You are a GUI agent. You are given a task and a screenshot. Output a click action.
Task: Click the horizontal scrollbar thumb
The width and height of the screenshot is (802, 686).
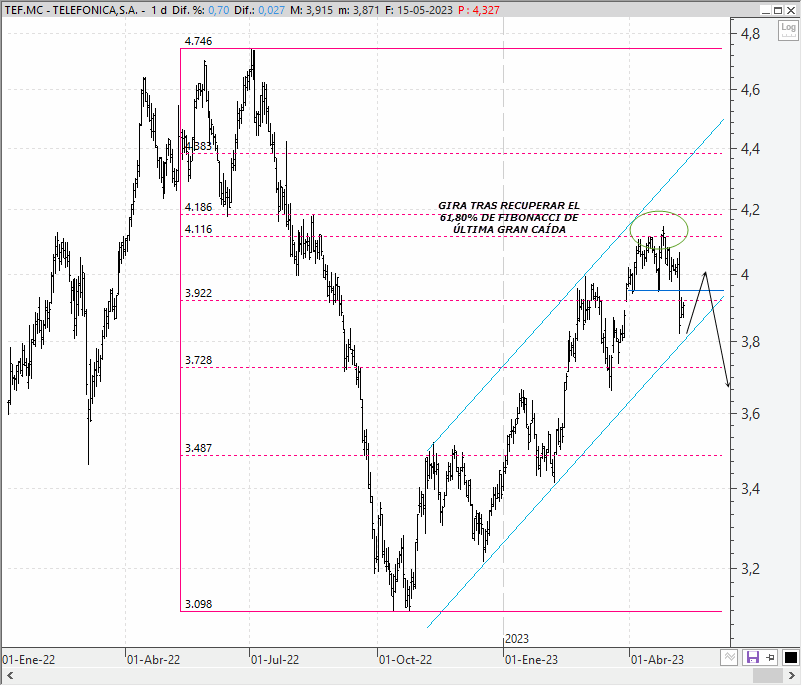pos(769,676)
